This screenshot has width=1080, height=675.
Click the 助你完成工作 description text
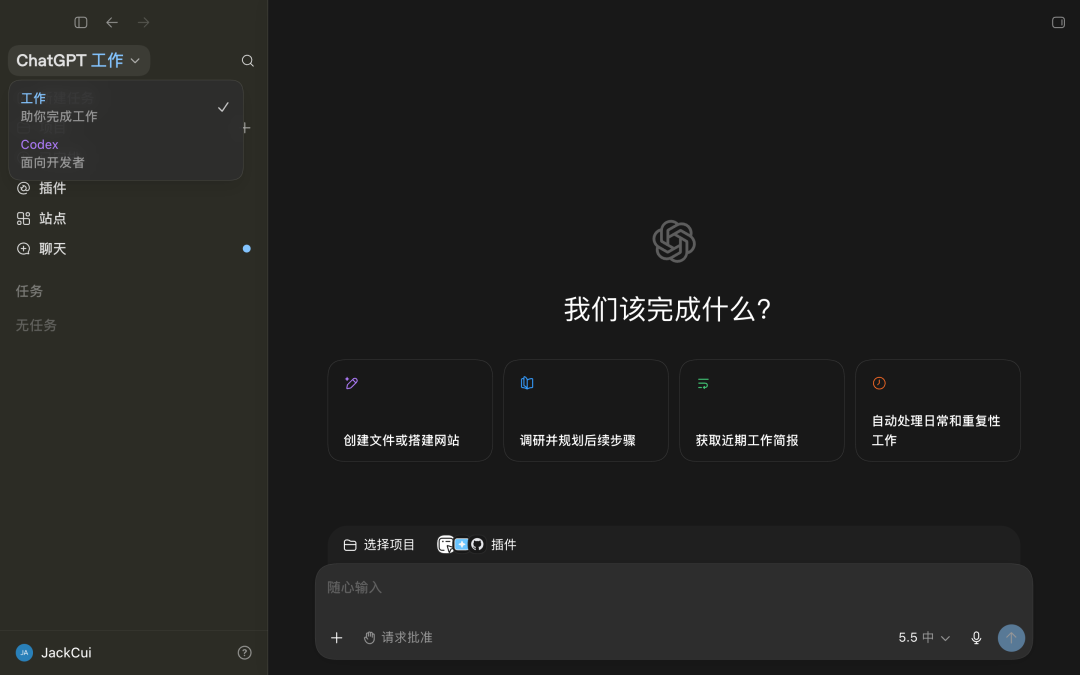[x=59, y=116]
